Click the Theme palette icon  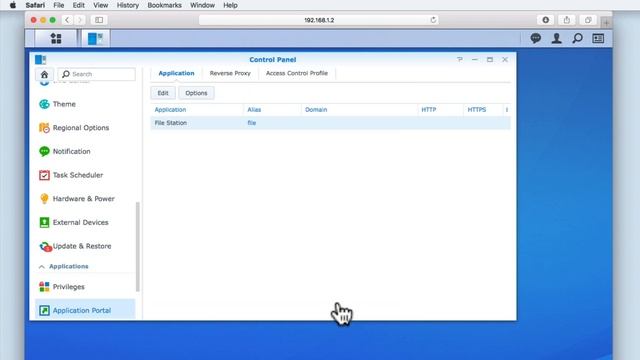point(44,104)
